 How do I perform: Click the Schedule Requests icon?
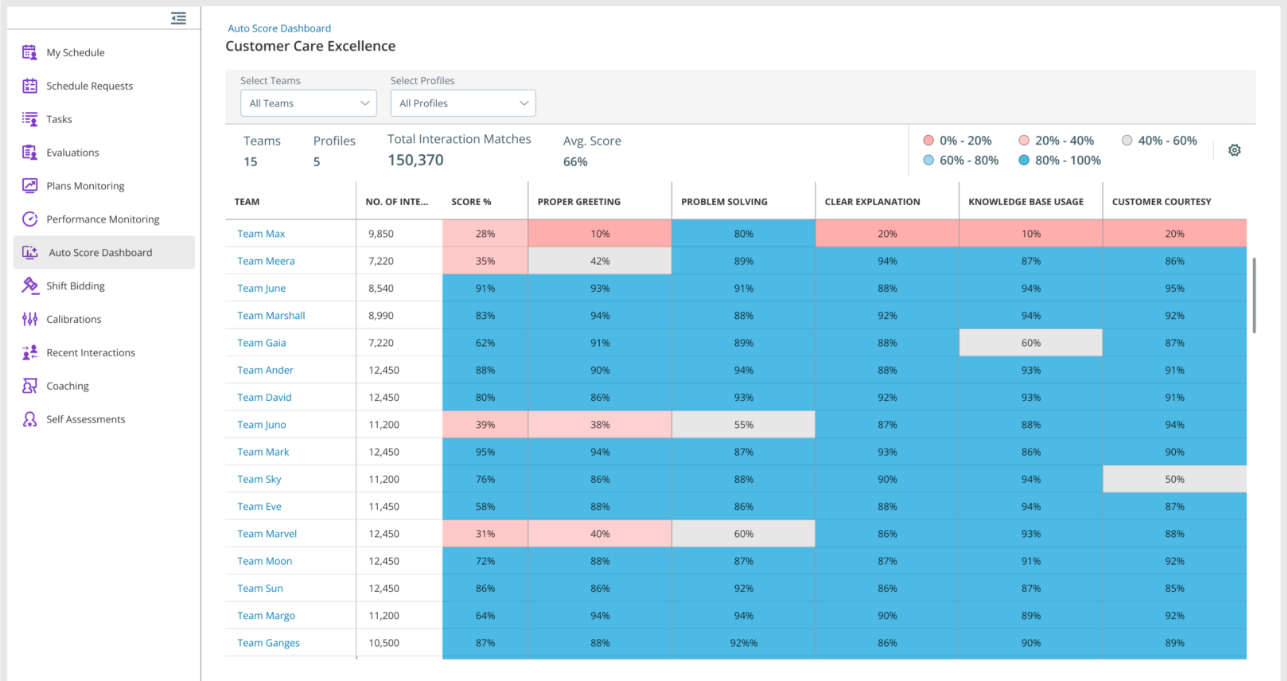click(x=30, y=86)
